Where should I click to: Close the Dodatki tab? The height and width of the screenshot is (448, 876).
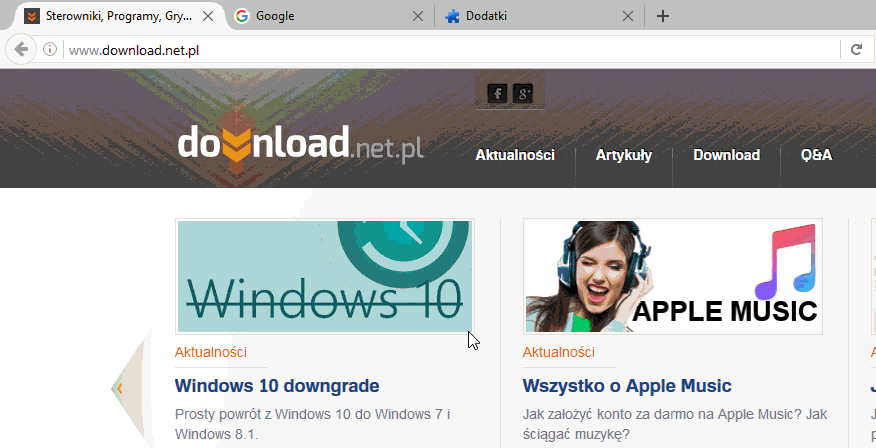tap(628, 16)
